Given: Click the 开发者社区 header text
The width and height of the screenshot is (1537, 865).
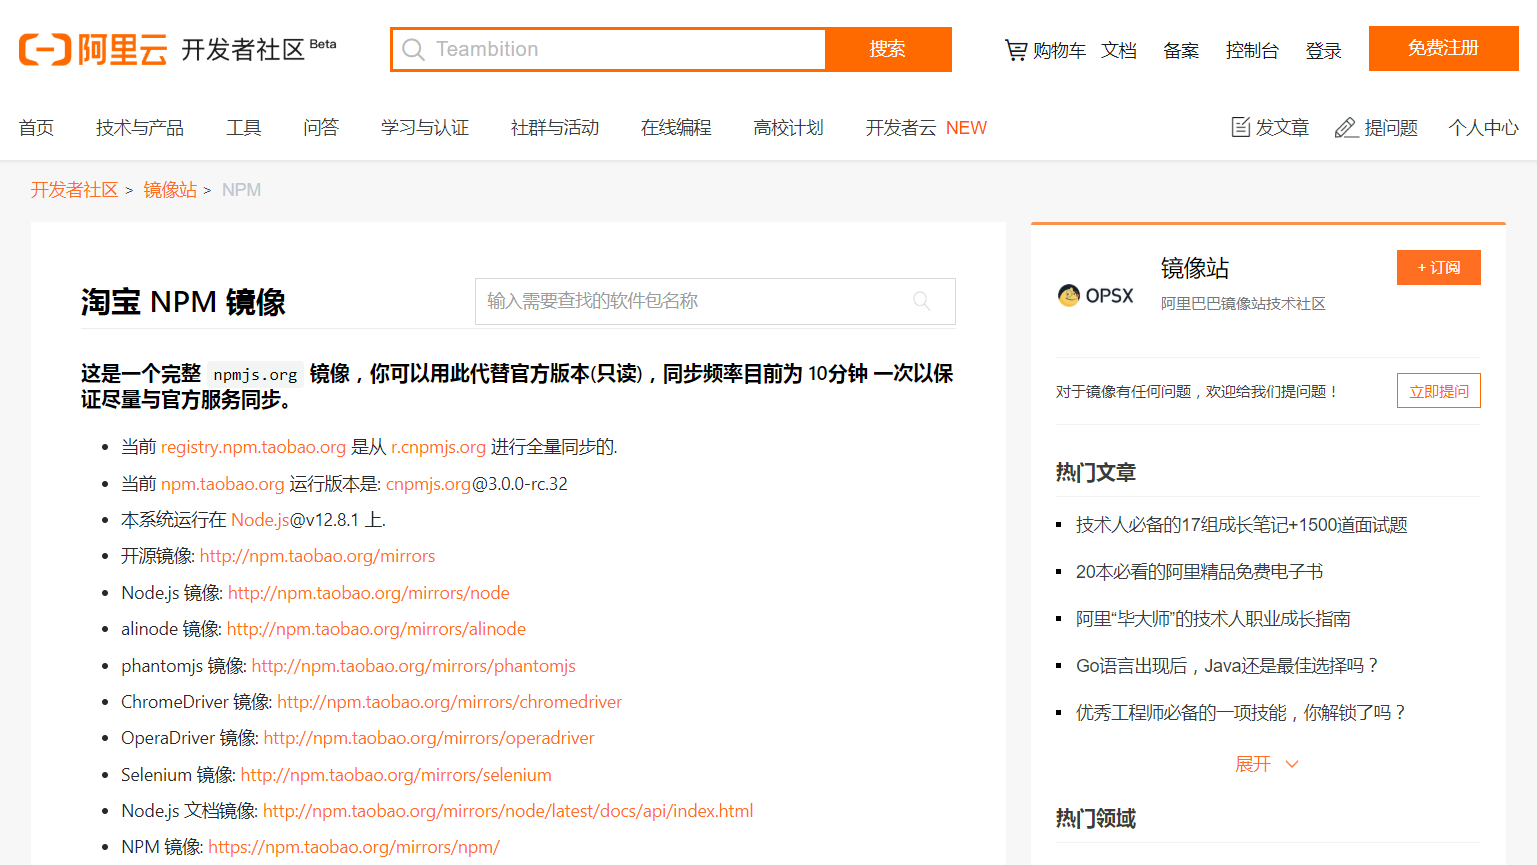Looking at the screenshot, I should (243, 50).
